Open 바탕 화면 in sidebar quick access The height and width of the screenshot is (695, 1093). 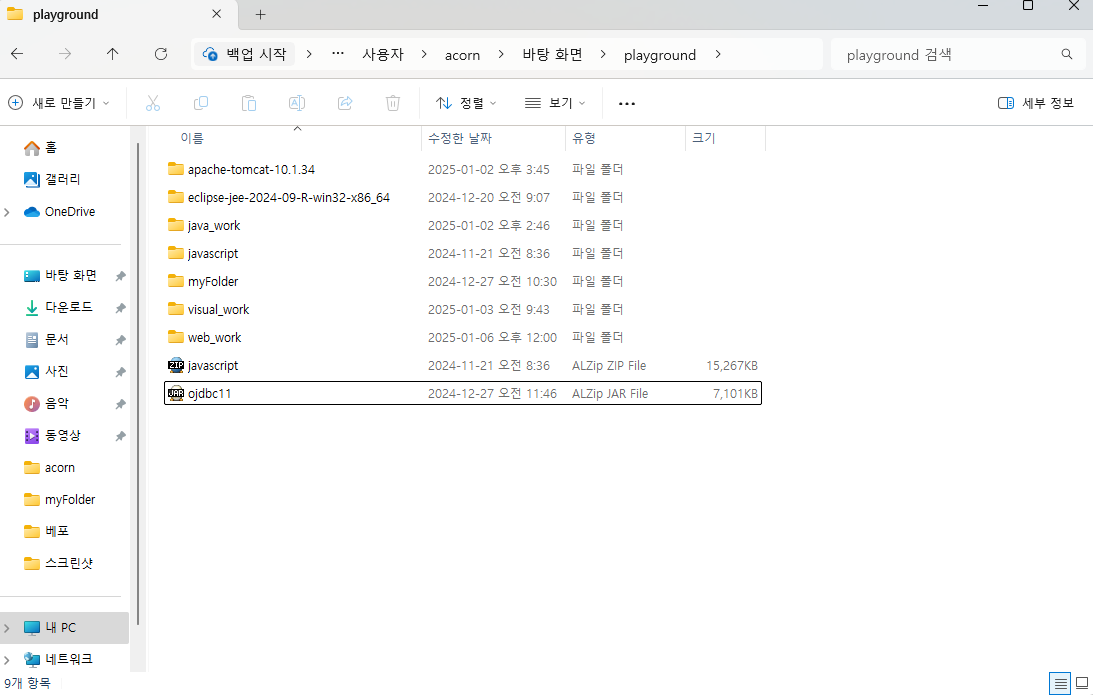(60, 275)
